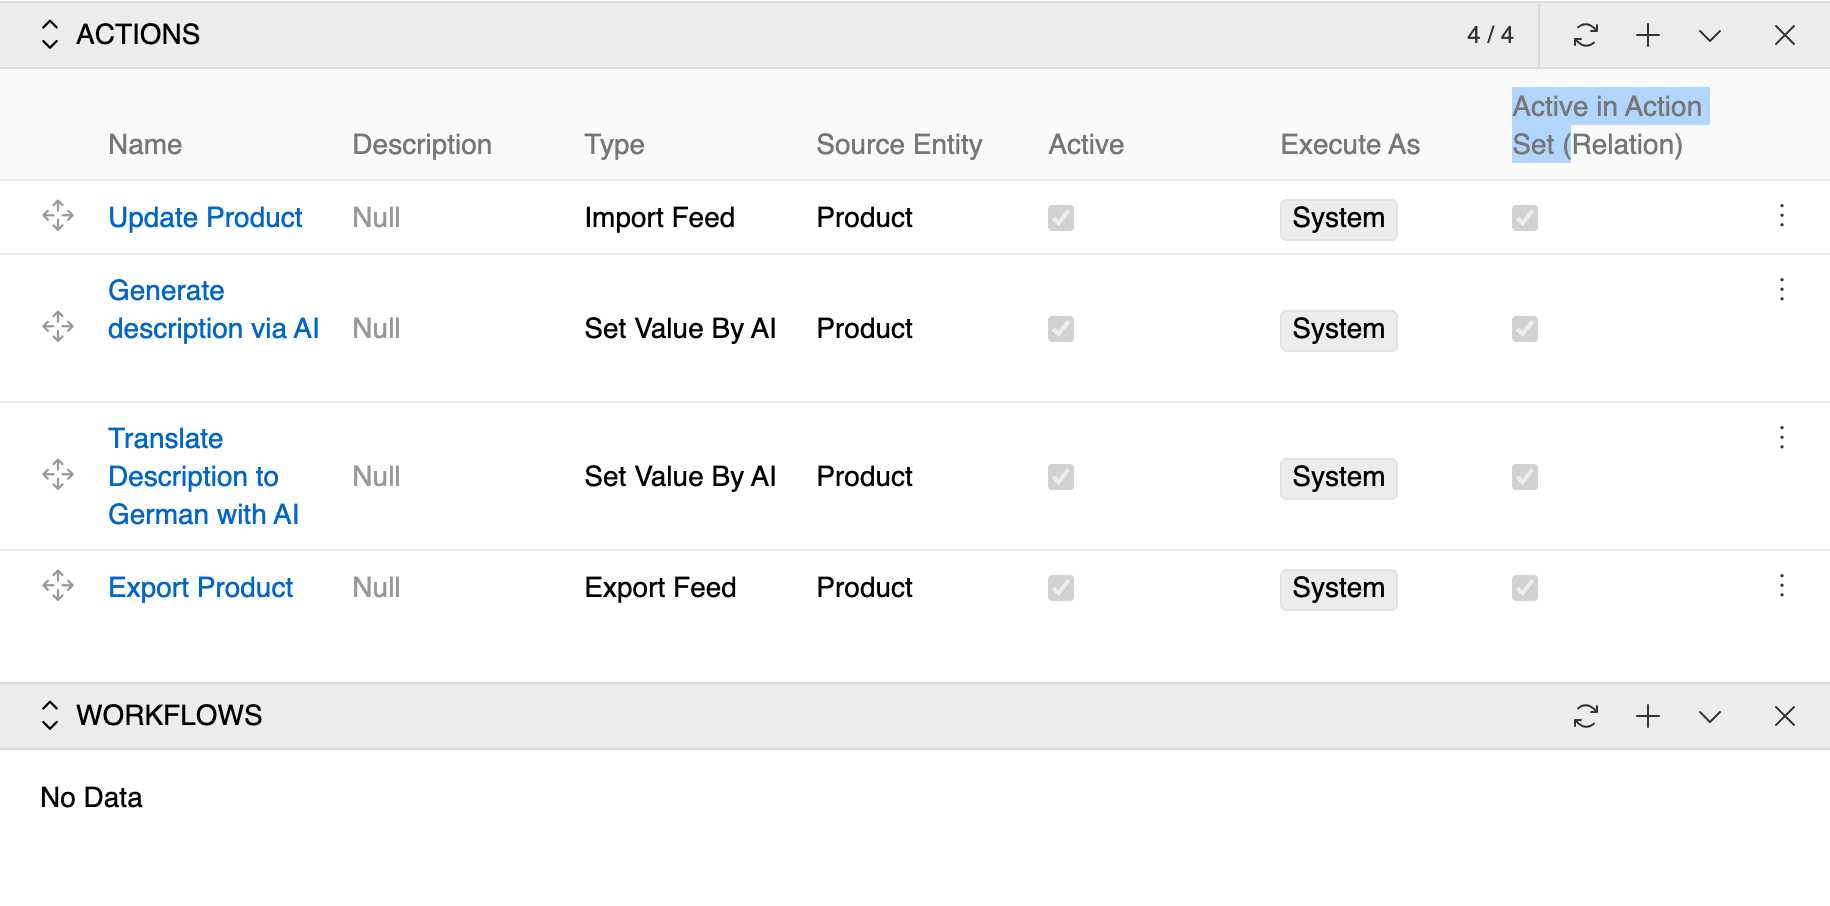This screenshot has width=1830, height=906.
Task: Add a new workflow with plus icon
Action: tap(1647, 716)
